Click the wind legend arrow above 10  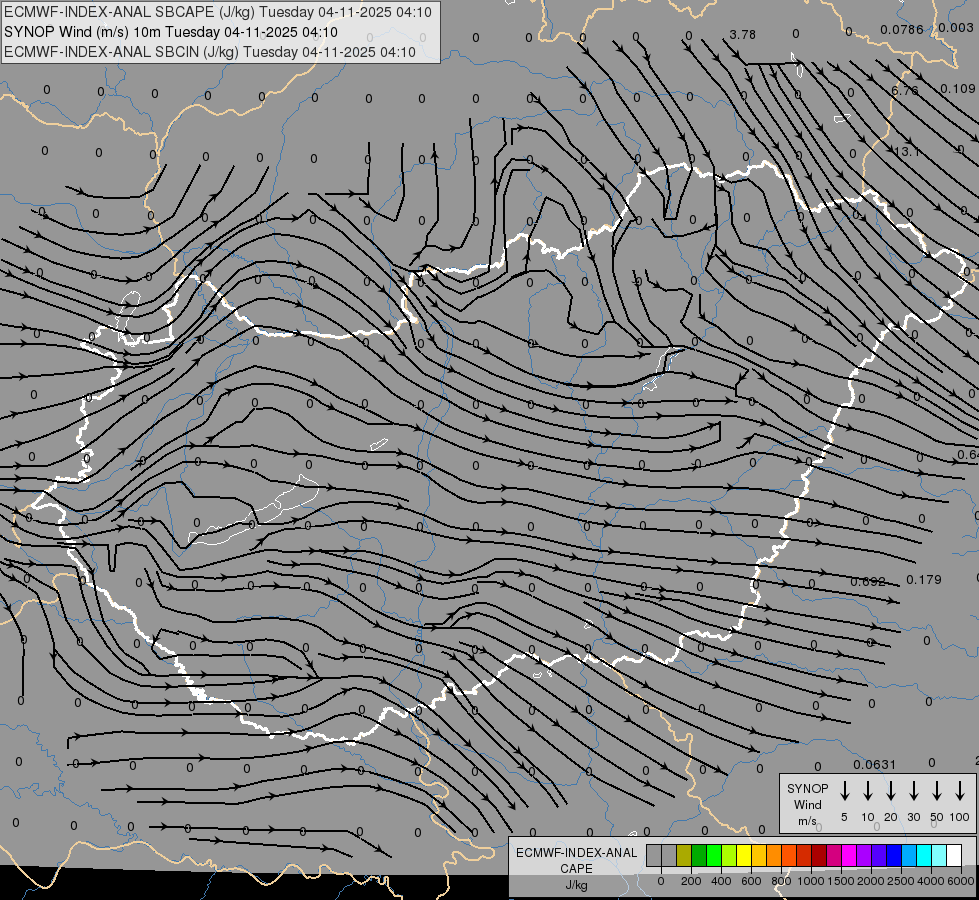point(867,791)
